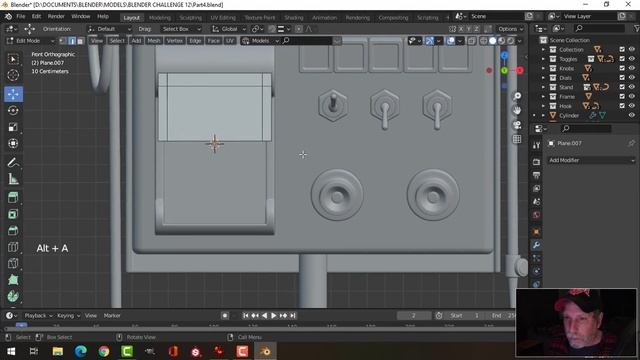Open the Vertex menu in viewport header
This screenshot has height=360, width=640.
tap(175, 41)
